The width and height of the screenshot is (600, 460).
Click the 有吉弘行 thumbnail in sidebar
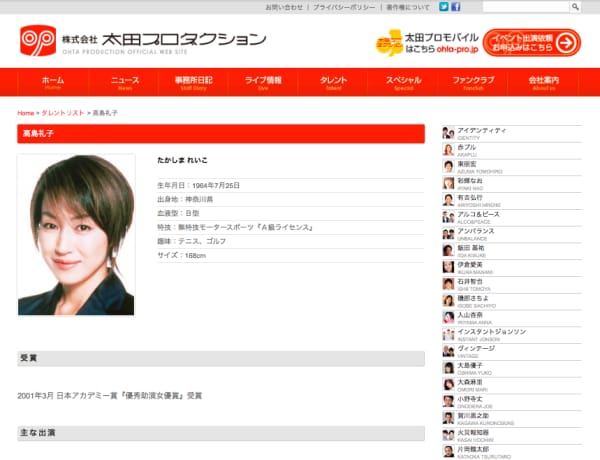[448, 200]
